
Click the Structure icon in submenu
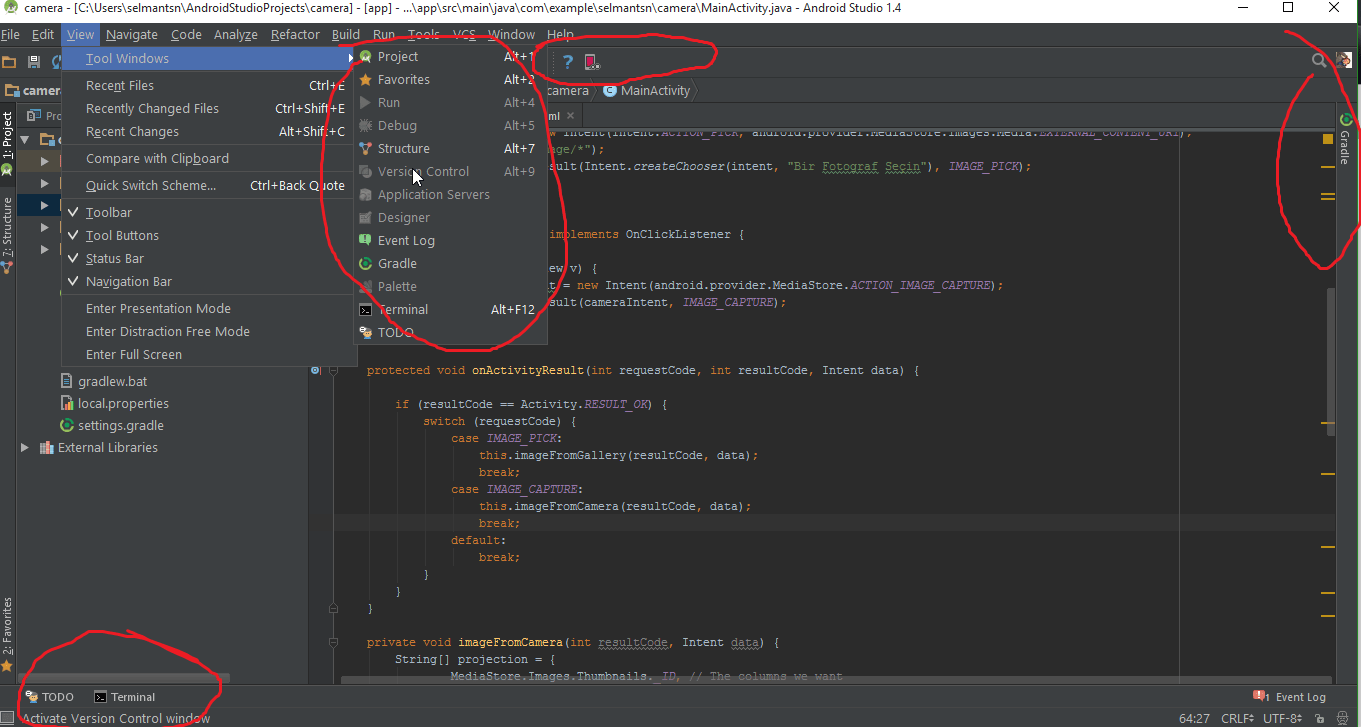point(366,149)
